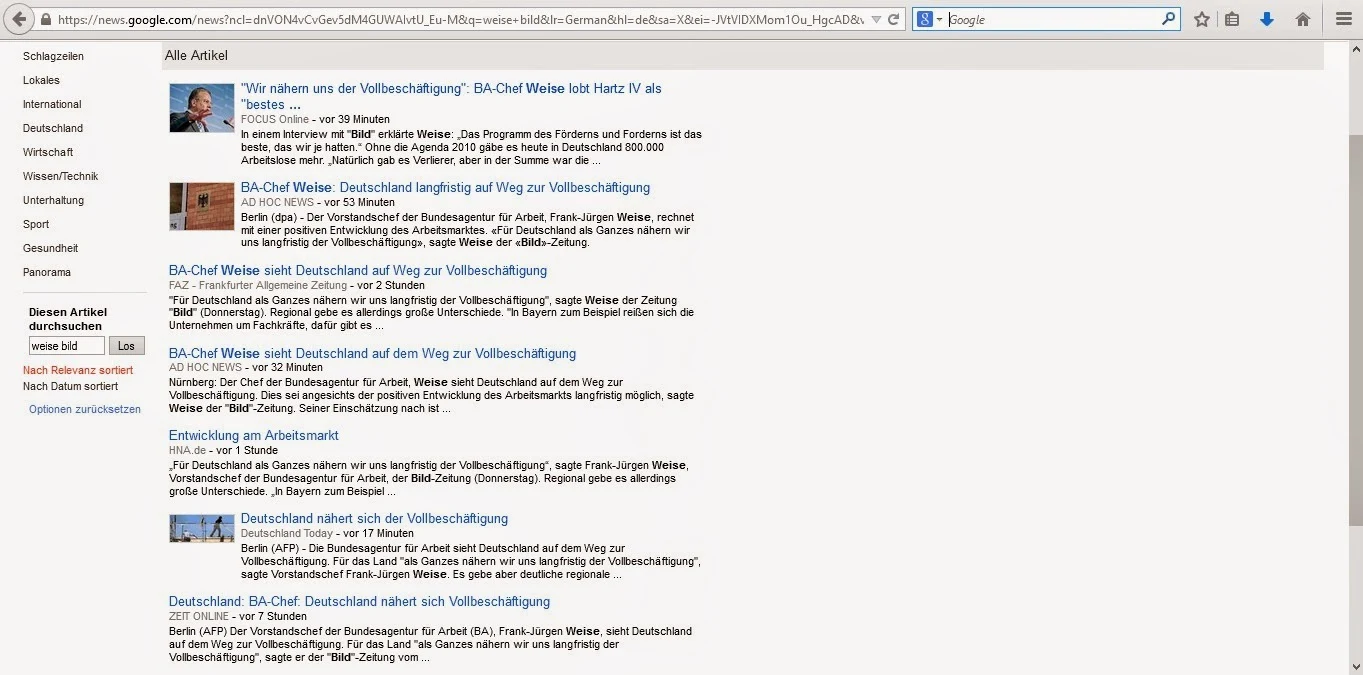
Task: Select the Schlagzeilen section
Action: (53, 56)
